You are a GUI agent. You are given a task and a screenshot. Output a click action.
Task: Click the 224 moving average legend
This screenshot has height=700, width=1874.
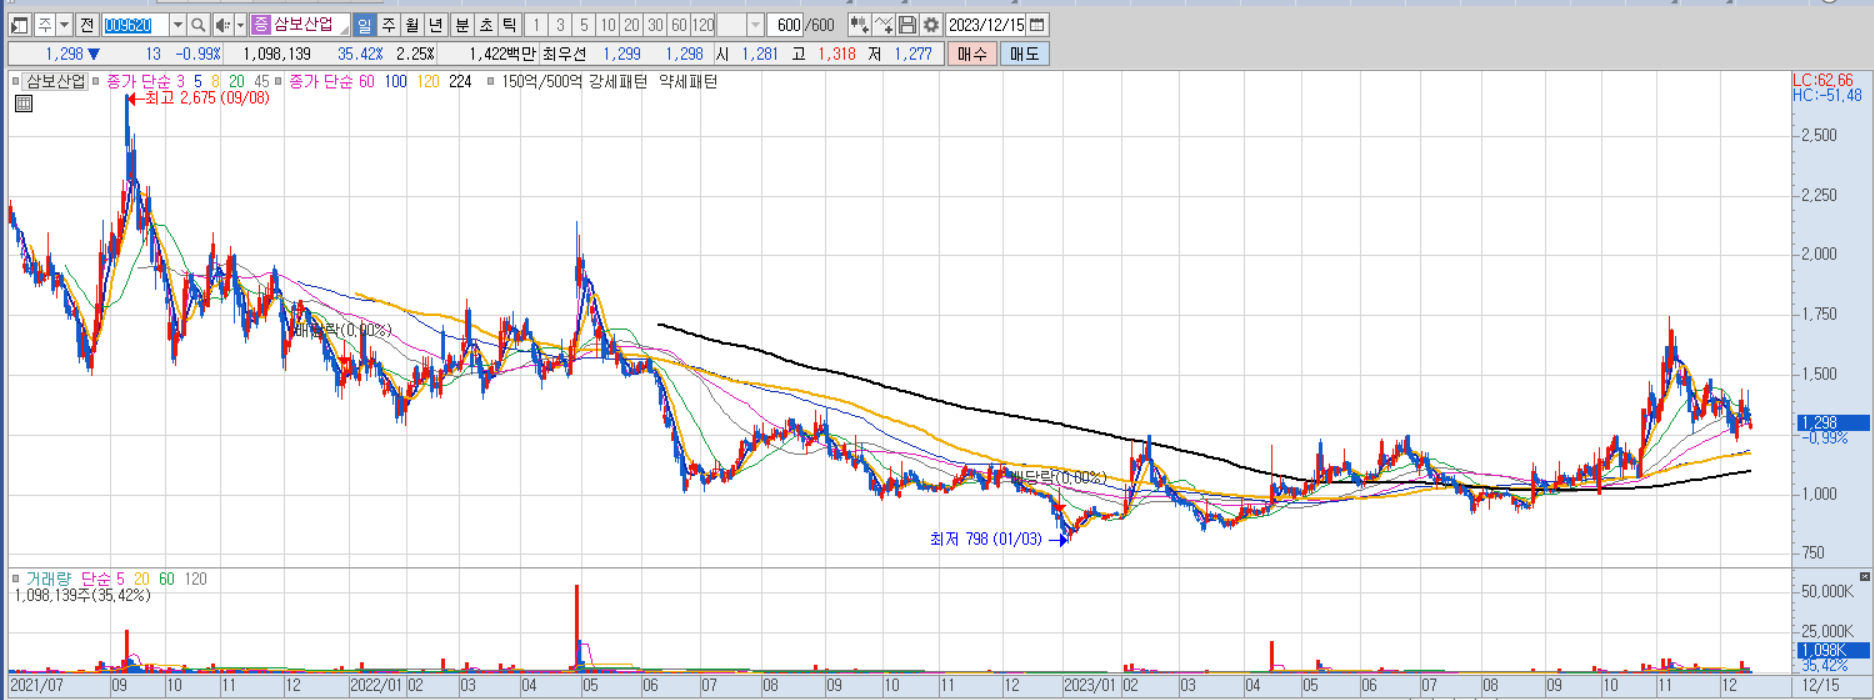[460, 81]
